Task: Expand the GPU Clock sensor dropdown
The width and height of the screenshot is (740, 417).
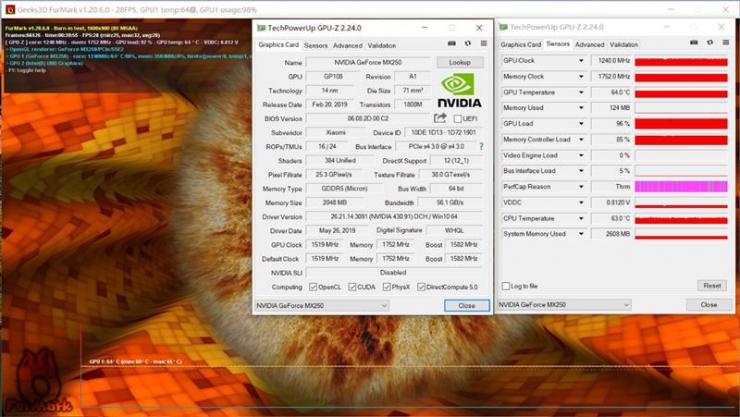Action: click(x=581, y=60)
